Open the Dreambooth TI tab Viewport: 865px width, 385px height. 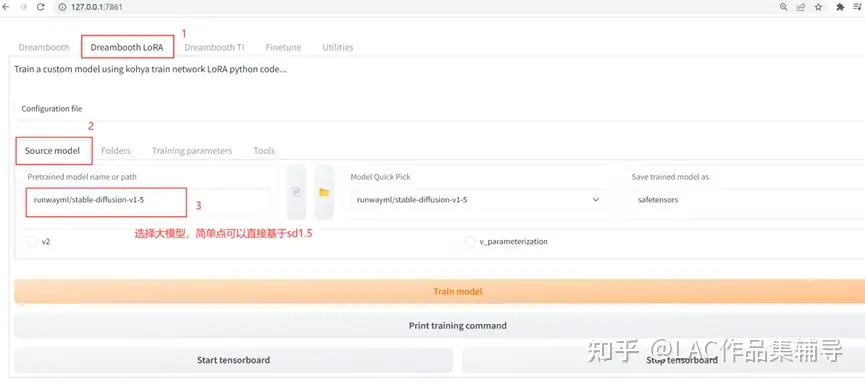click(x=214, y=47)
